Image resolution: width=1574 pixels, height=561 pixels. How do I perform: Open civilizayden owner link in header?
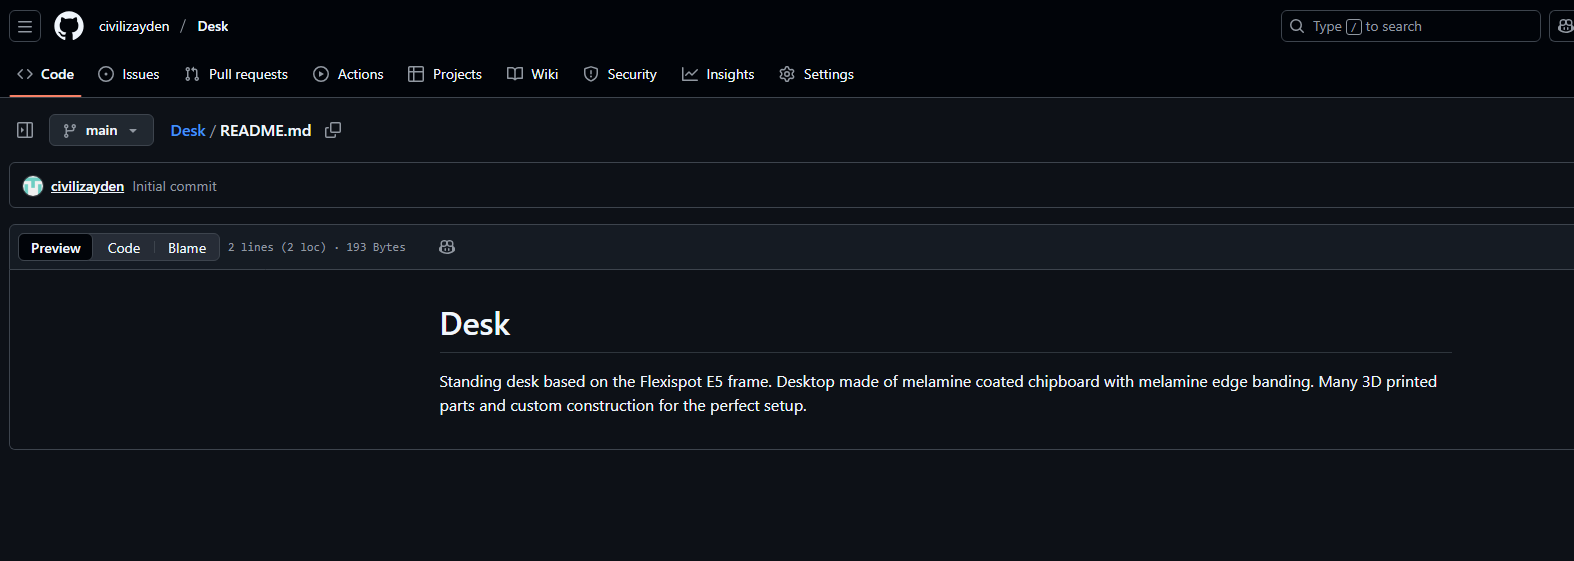(x=134, y=26)
